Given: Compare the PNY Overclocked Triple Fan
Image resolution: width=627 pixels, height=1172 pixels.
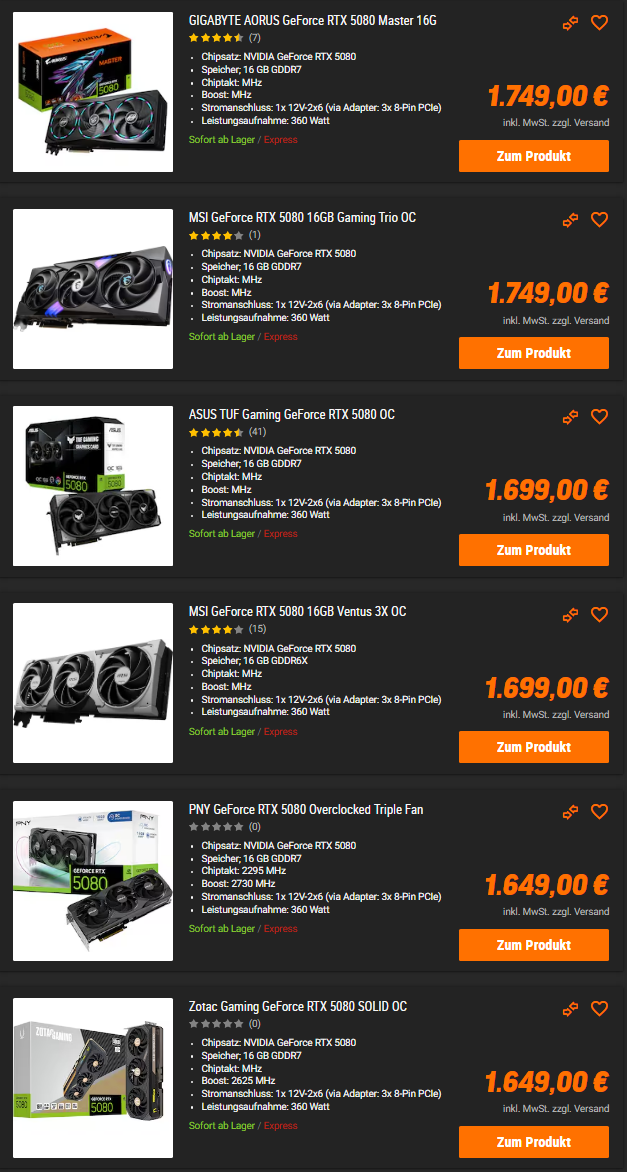Looking at the screenshot, I should pyautogui.click(x=571, y=812).
